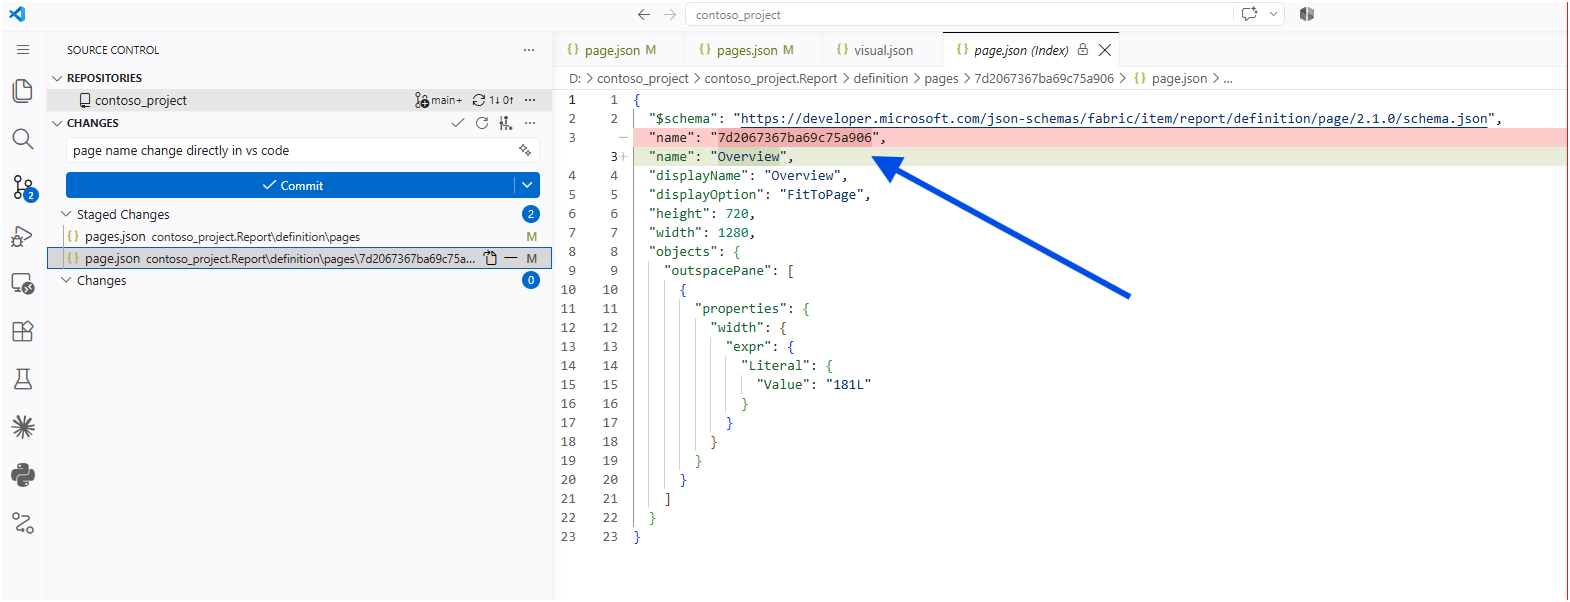The height and width of the screenshot is (602, 1570).
Task: Collapse the Staged Changes group
Action: (67, 214)
